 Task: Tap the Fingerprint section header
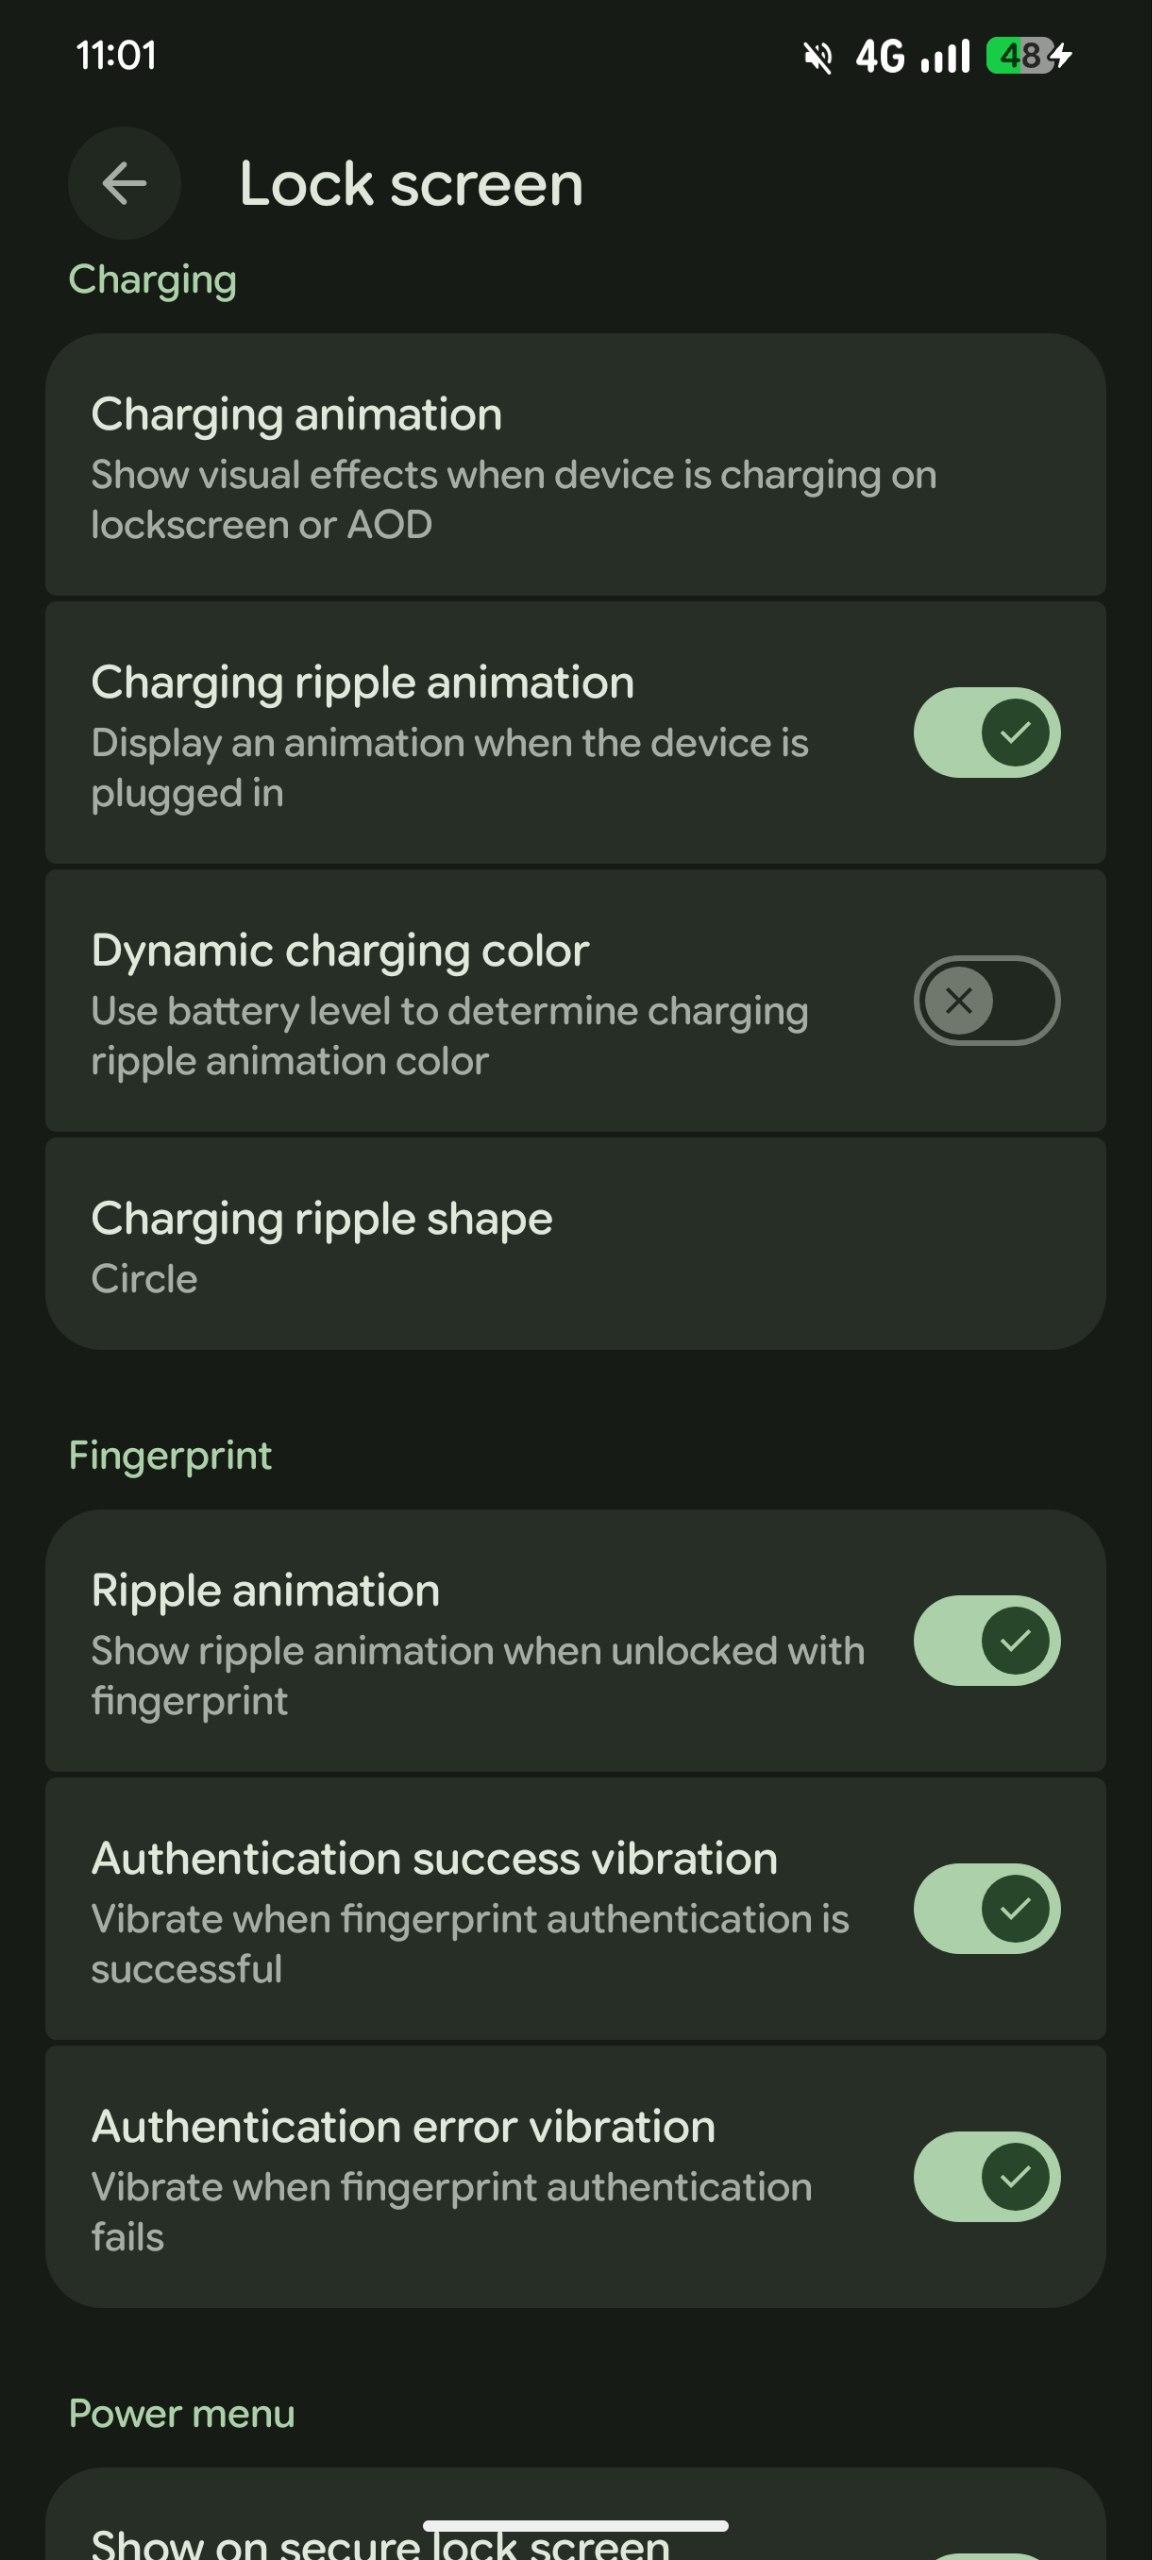point(170,1455)
